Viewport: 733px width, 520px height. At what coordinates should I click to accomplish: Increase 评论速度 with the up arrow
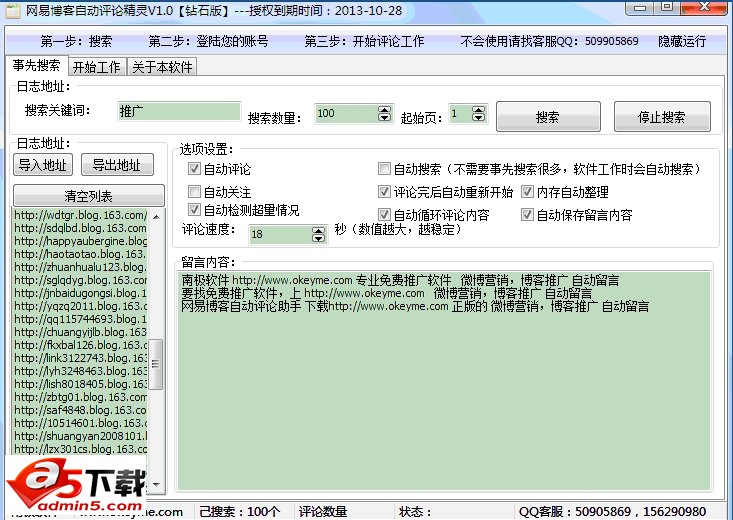pyautogui.click(x=318, y=231)
